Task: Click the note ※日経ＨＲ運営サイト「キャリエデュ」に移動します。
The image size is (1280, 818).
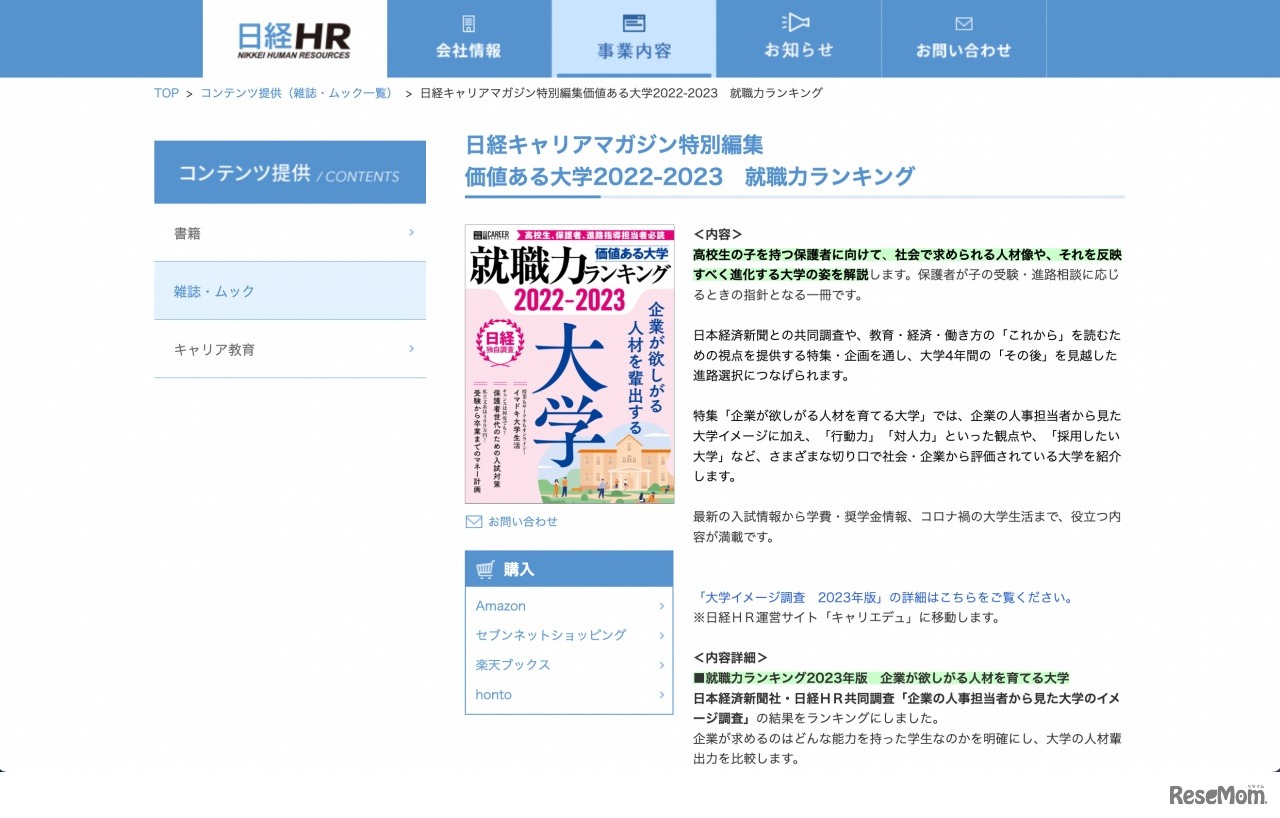Action: pos(847,617)
